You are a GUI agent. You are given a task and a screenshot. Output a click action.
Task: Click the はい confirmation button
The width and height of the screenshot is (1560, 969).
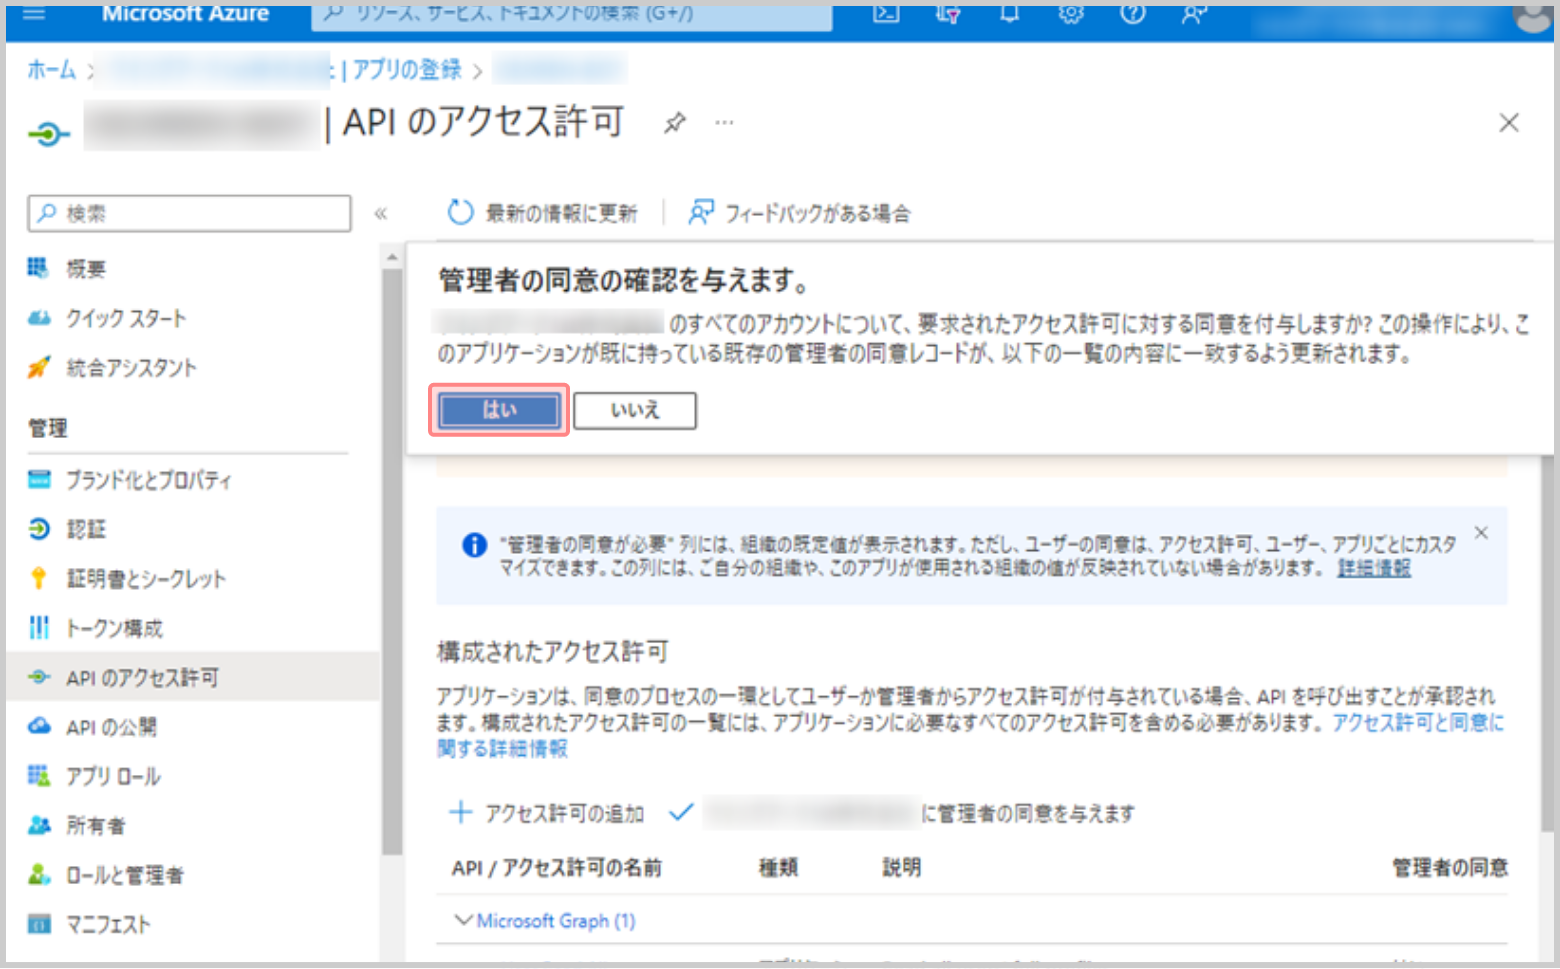coord(499,410)
